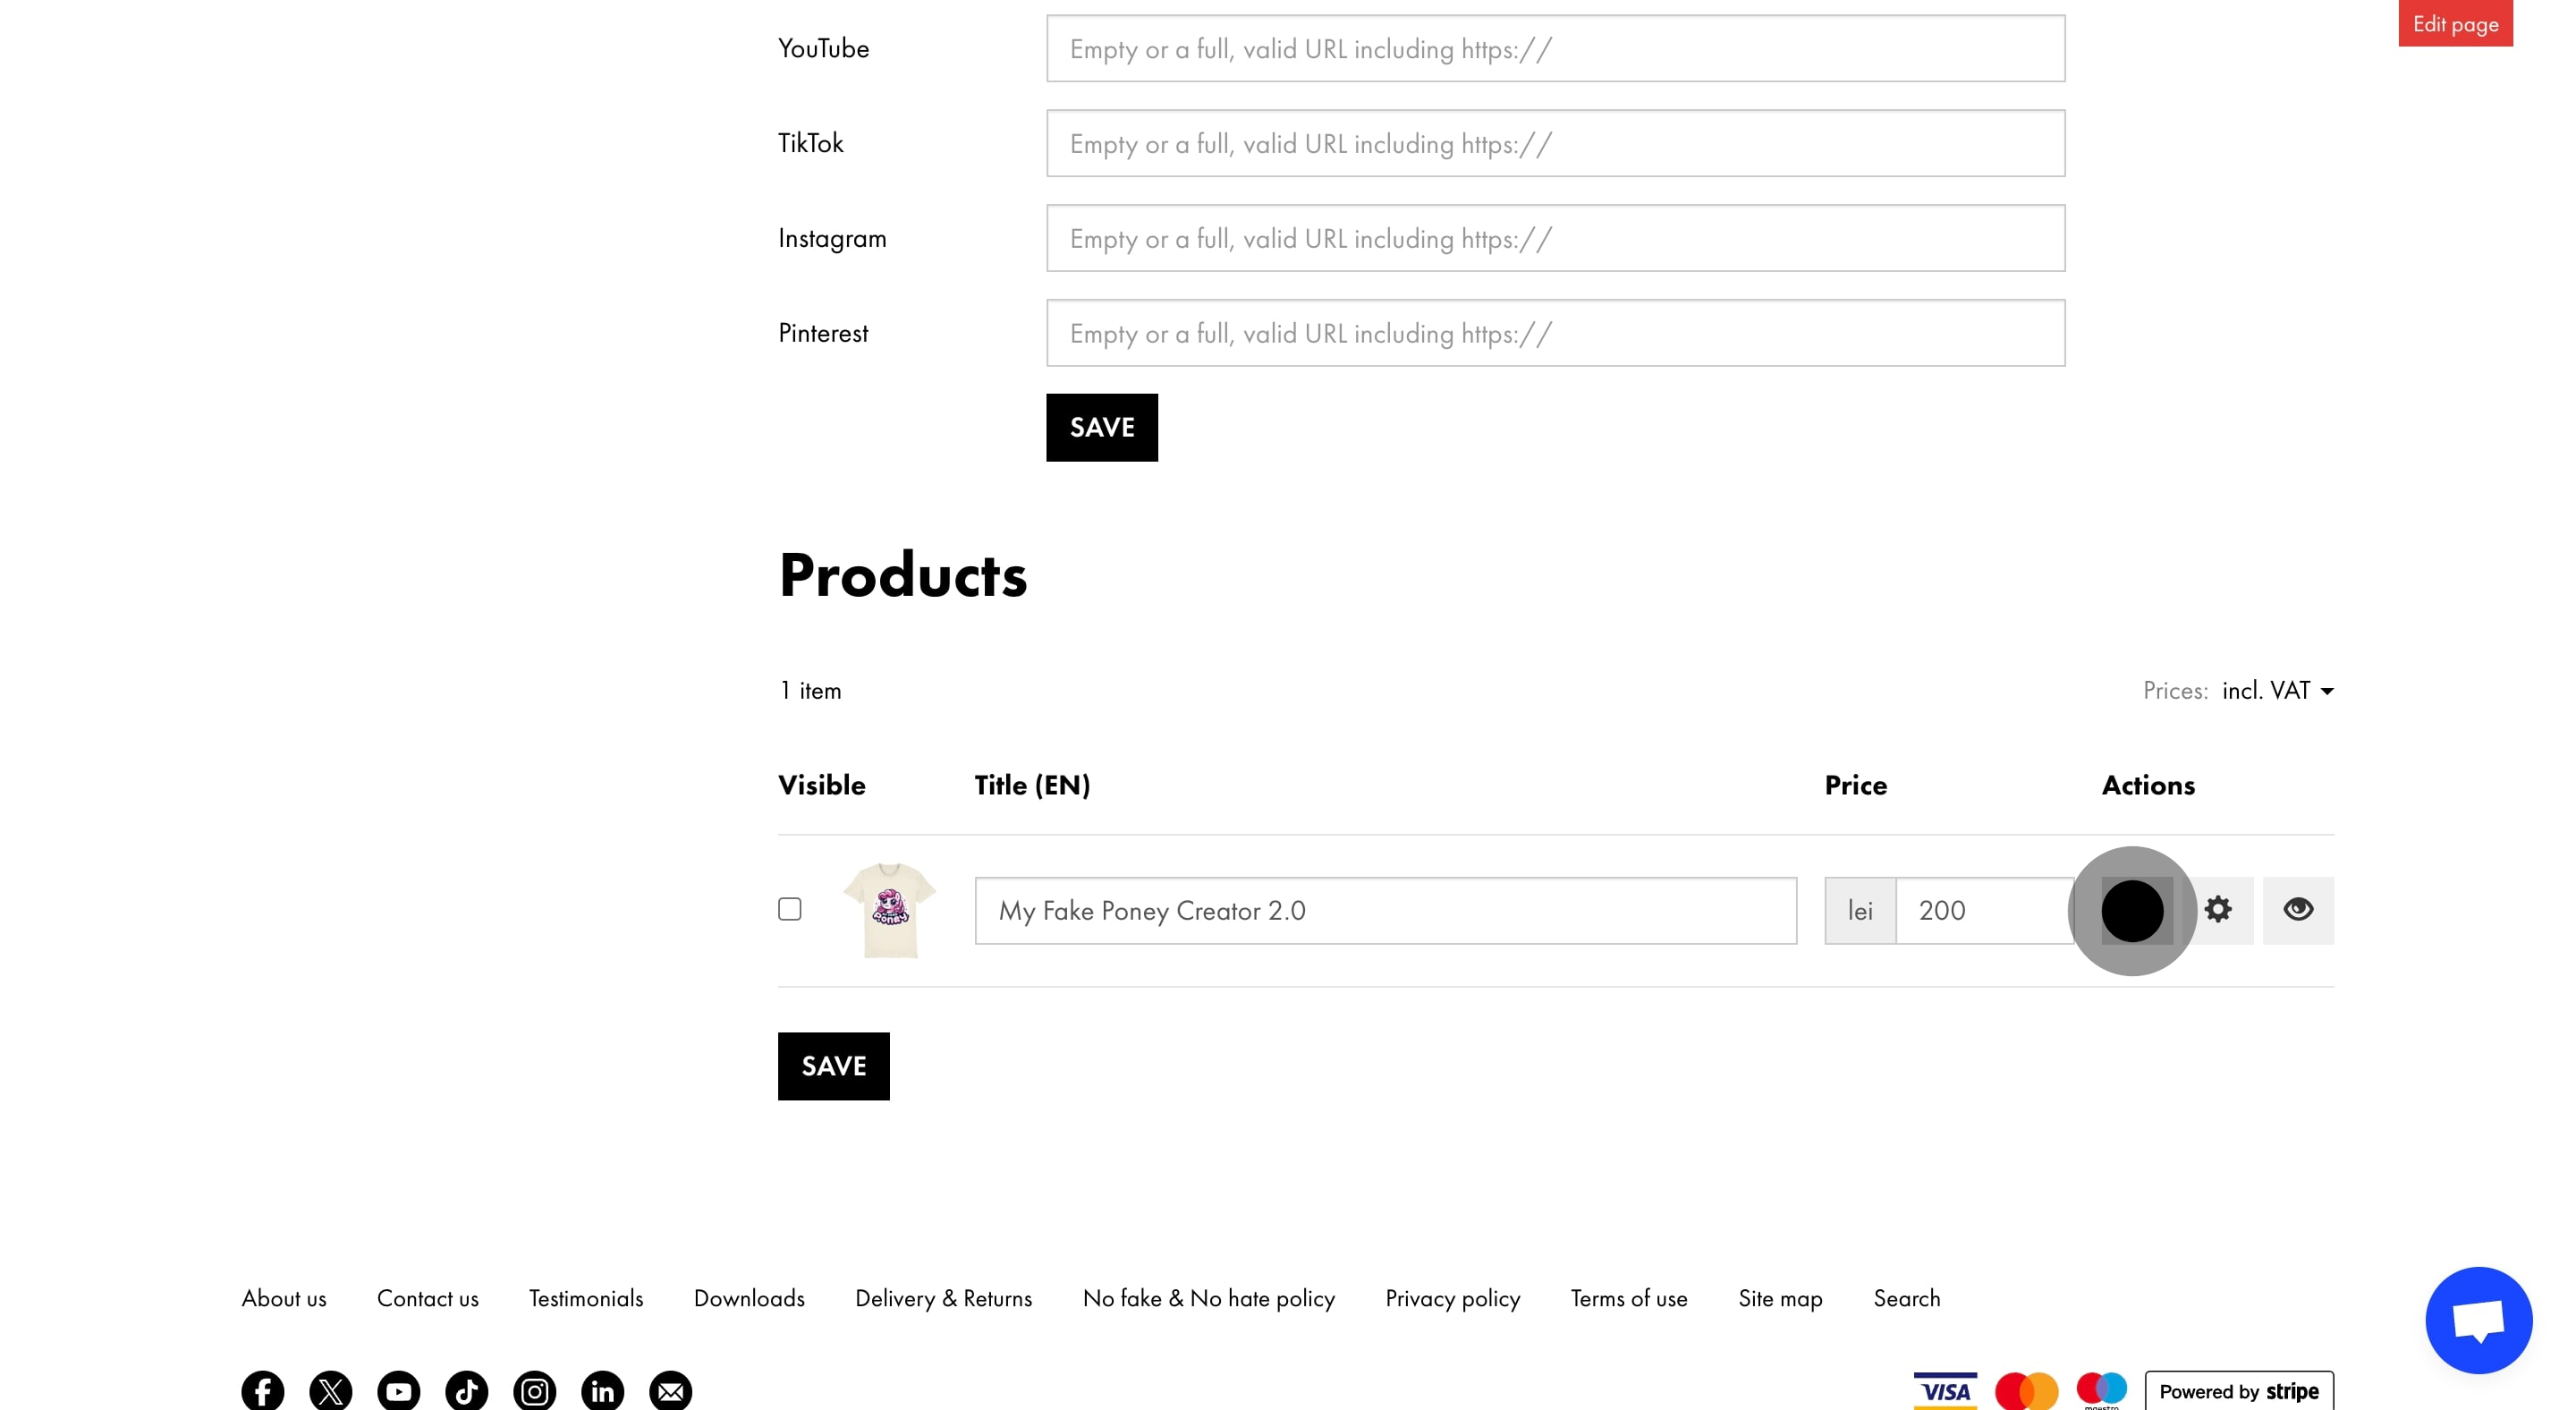Click the Facebook icon in footer
The height and width of the screenshot is (1410, 2576).
262,1390
